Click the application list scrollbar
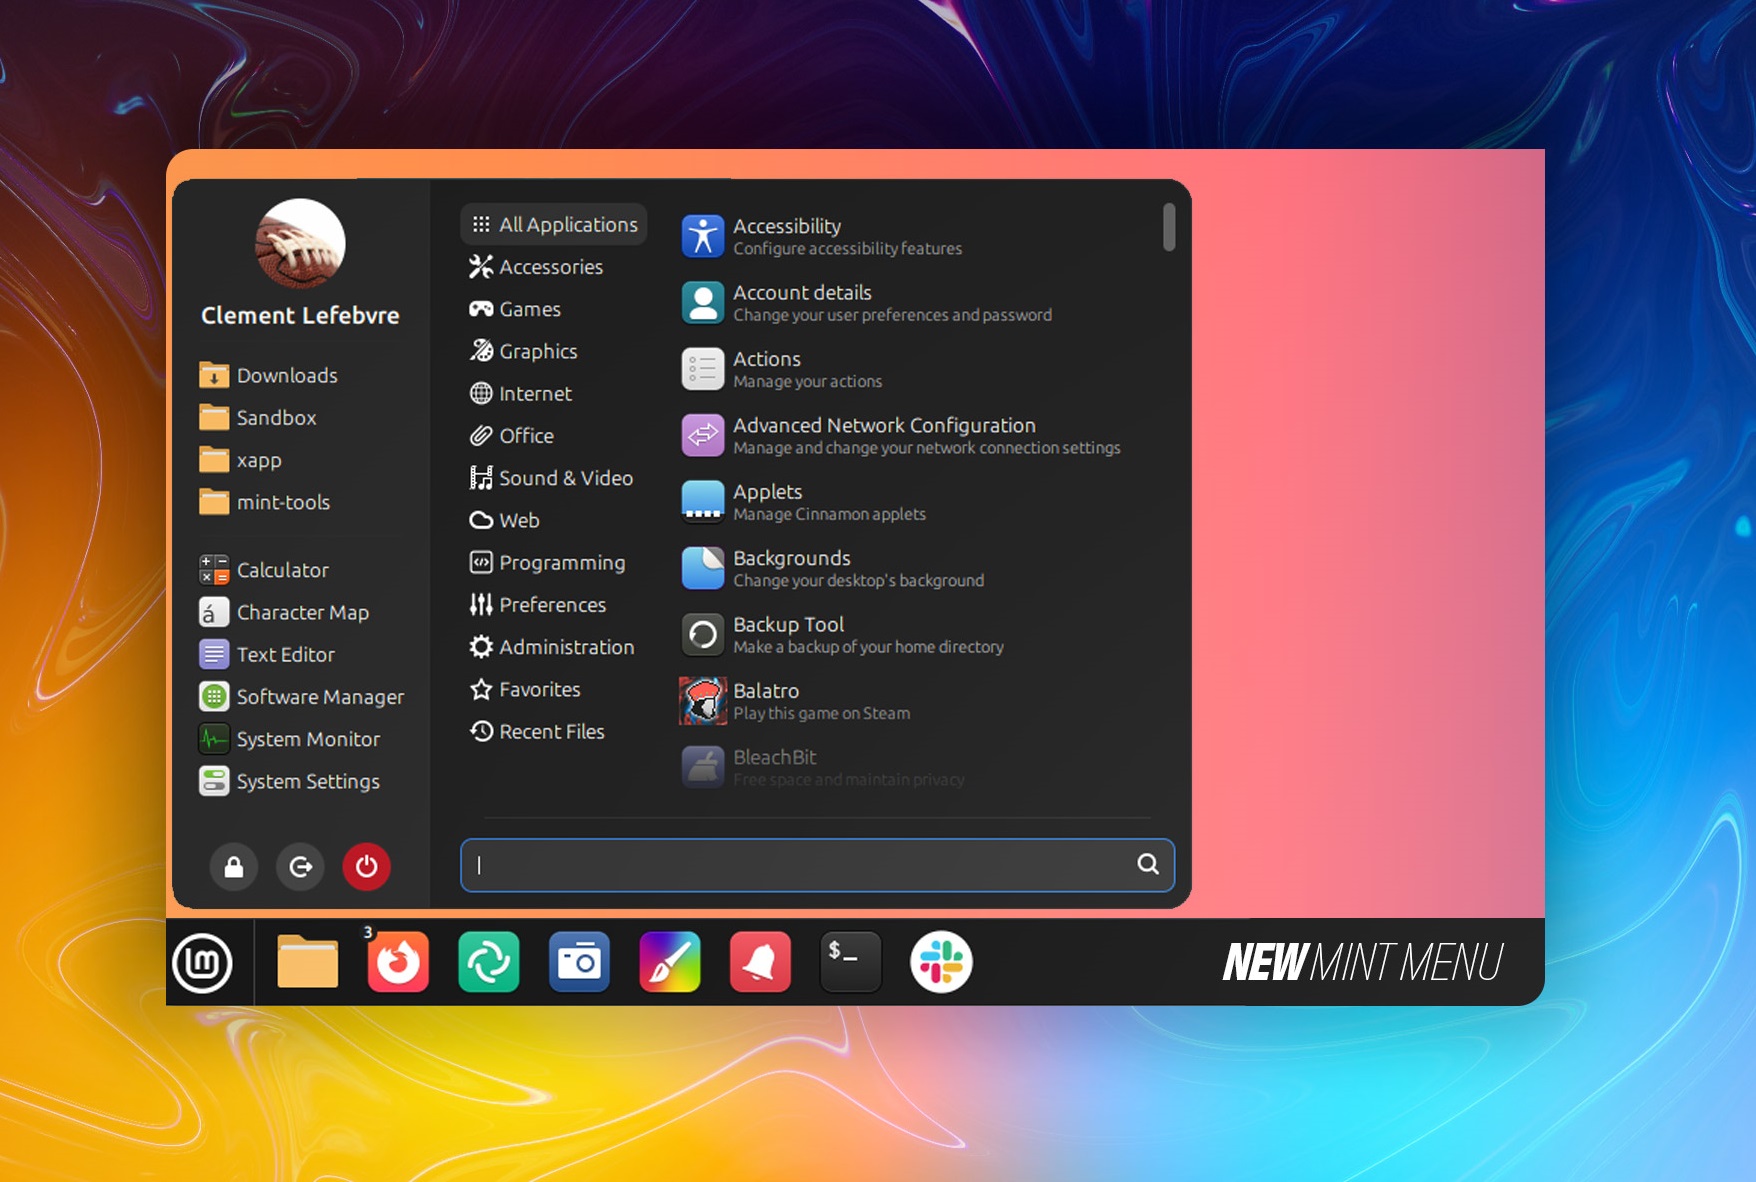The height and width of the screenshot is (1182, 1756). click(x=1168, y=228)
